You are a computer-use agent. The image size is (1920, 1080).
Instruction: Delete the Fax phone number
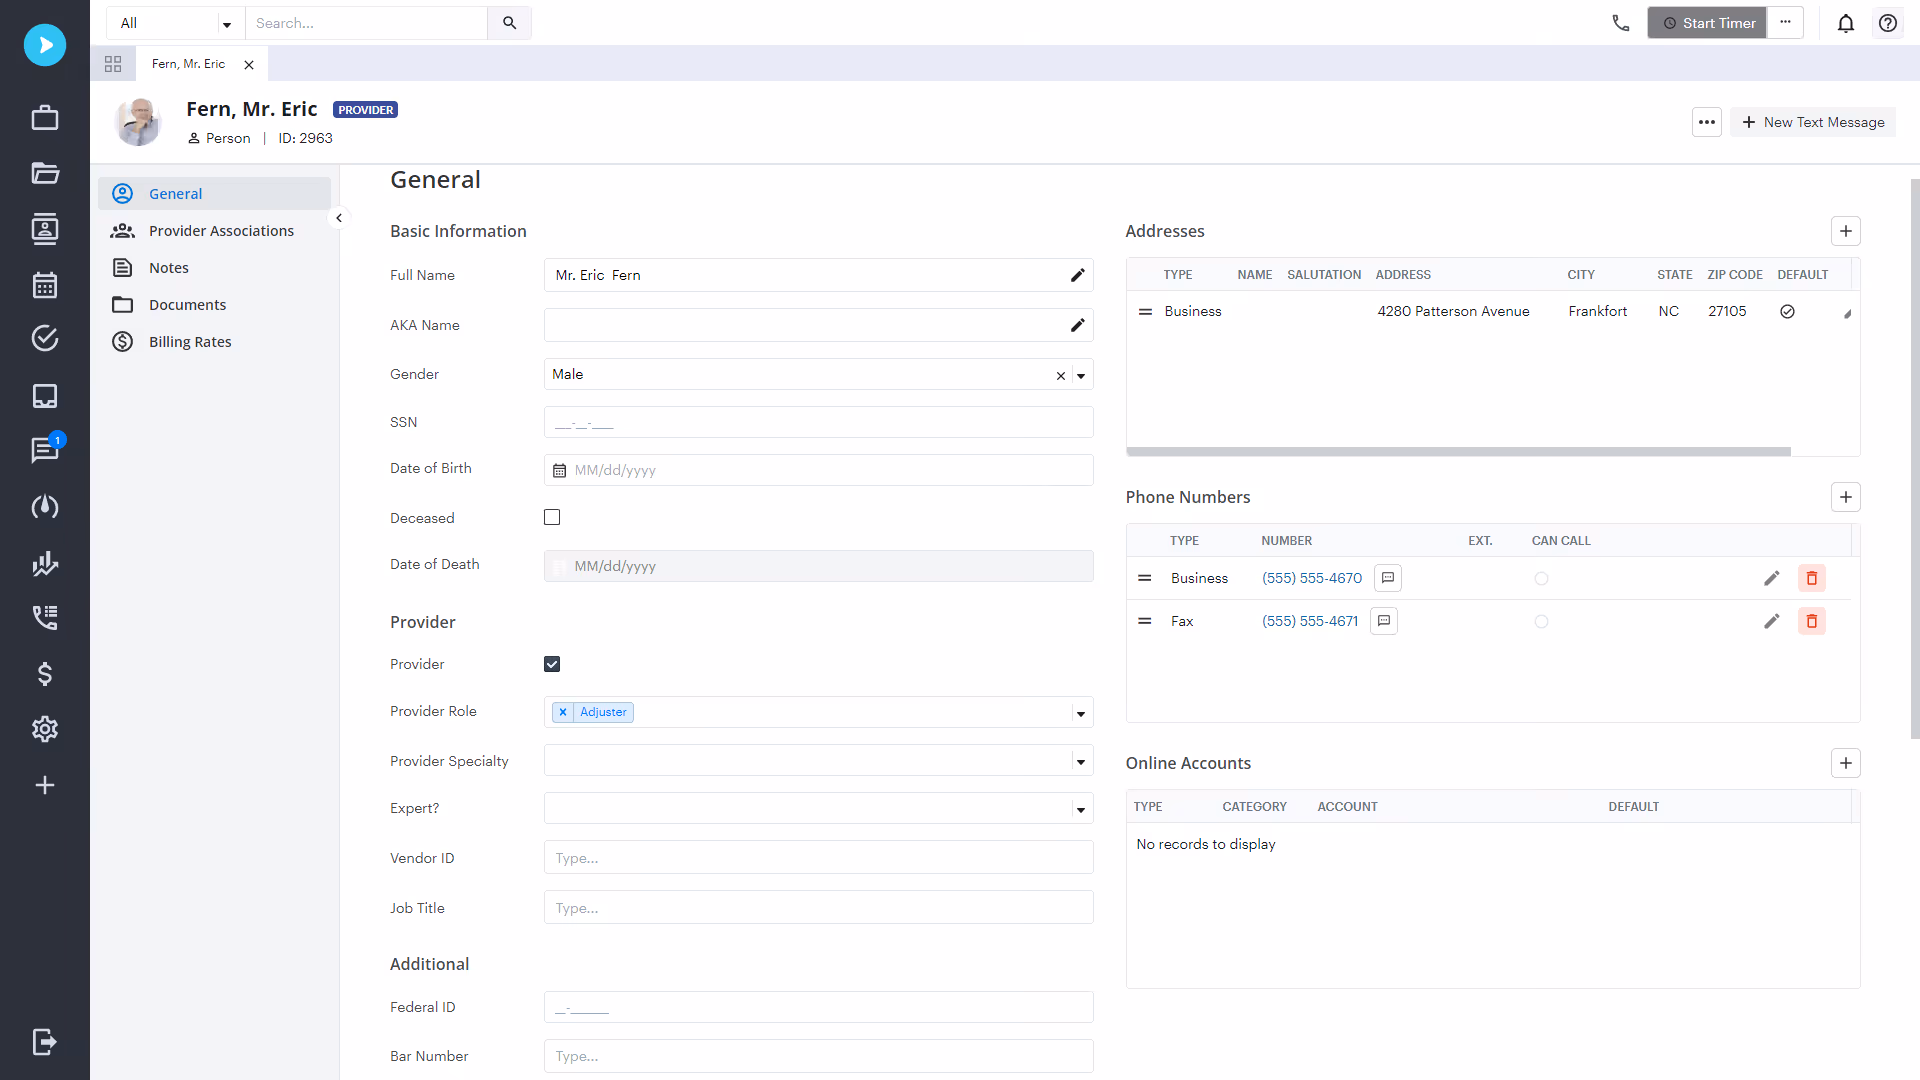[1812, 621]
